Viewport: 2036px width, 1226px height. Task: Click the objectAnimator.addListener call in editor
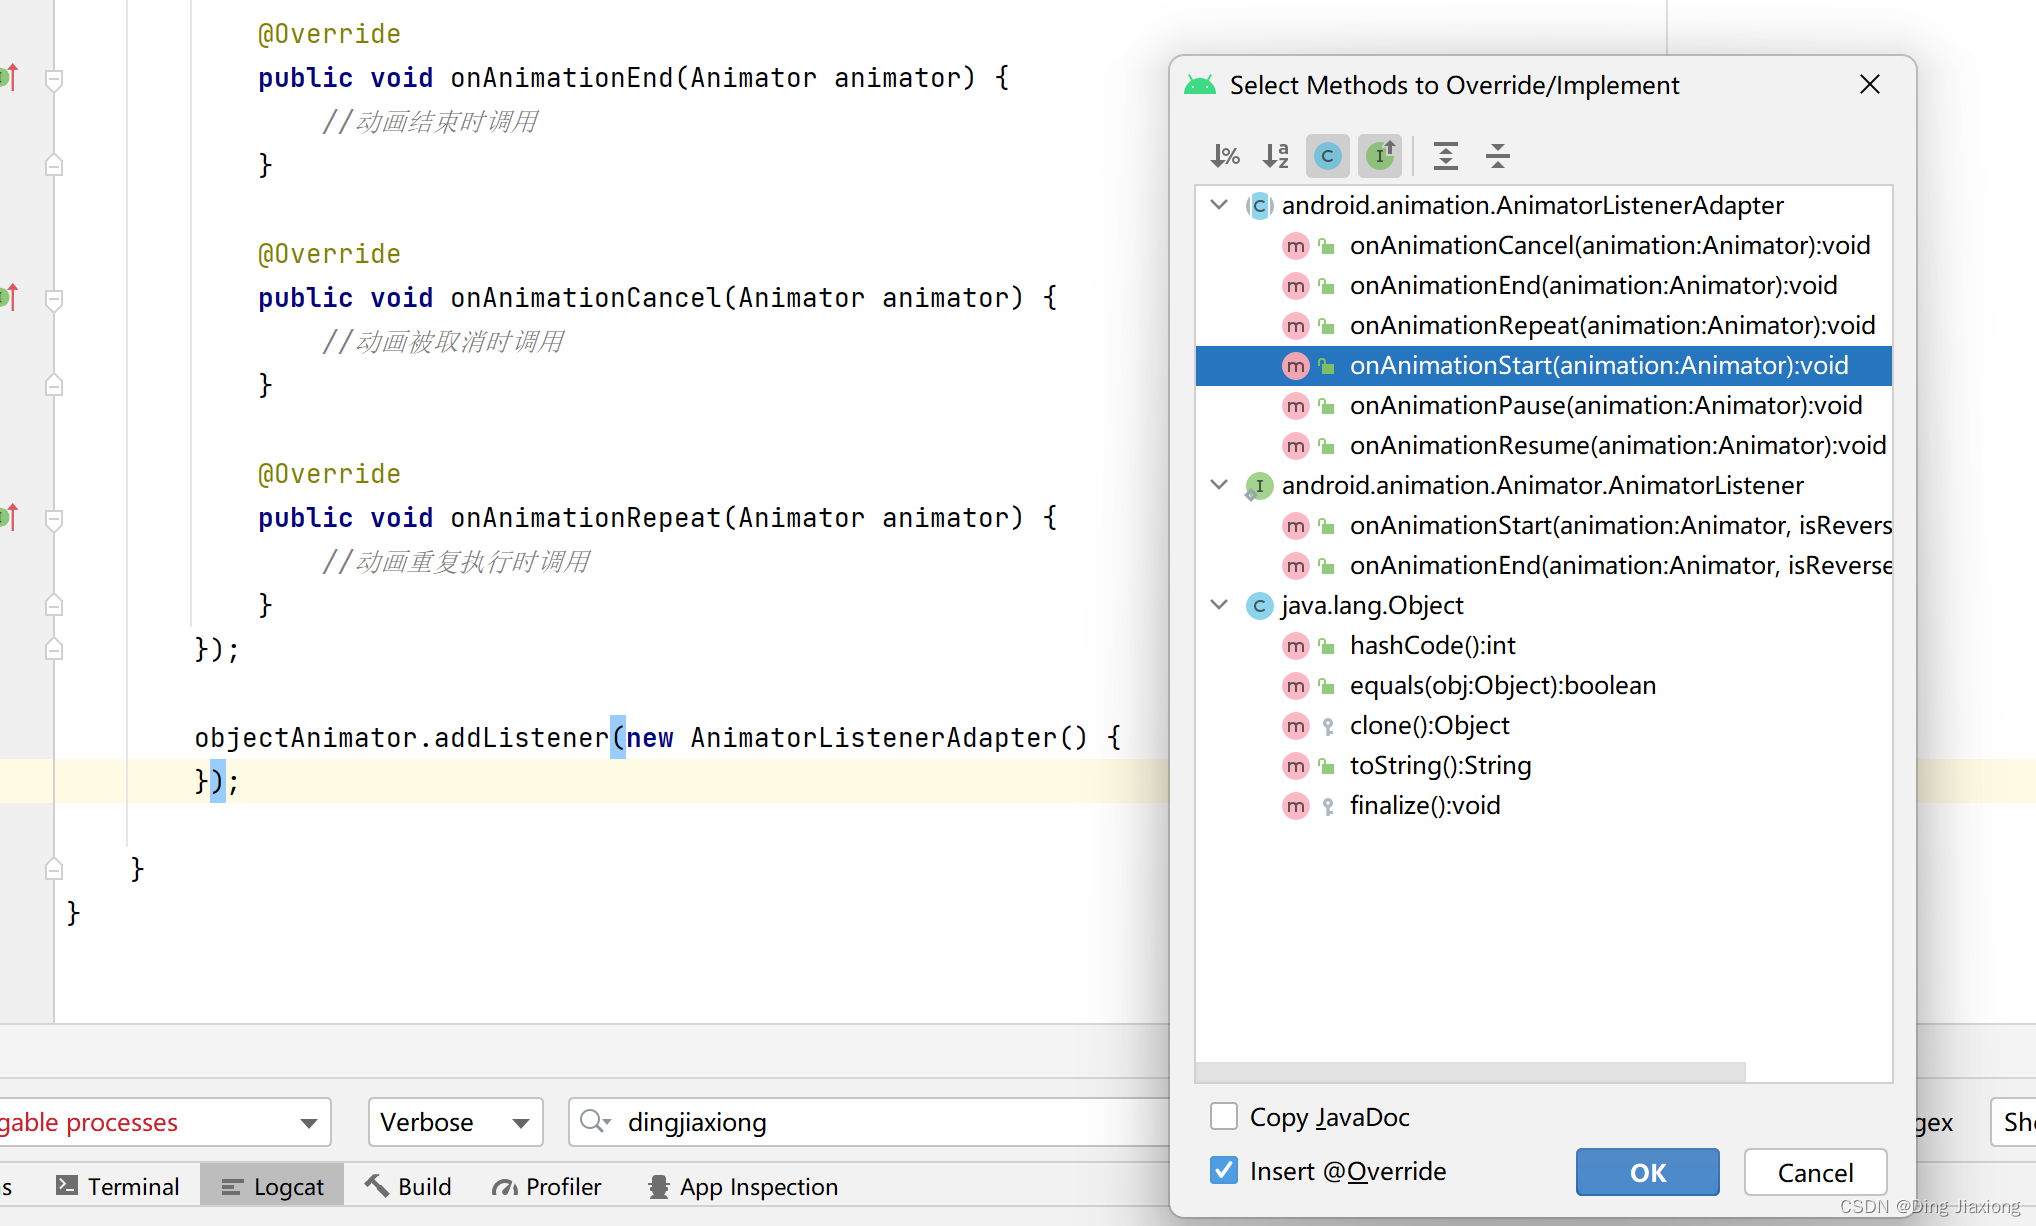(x=401, y=738)
